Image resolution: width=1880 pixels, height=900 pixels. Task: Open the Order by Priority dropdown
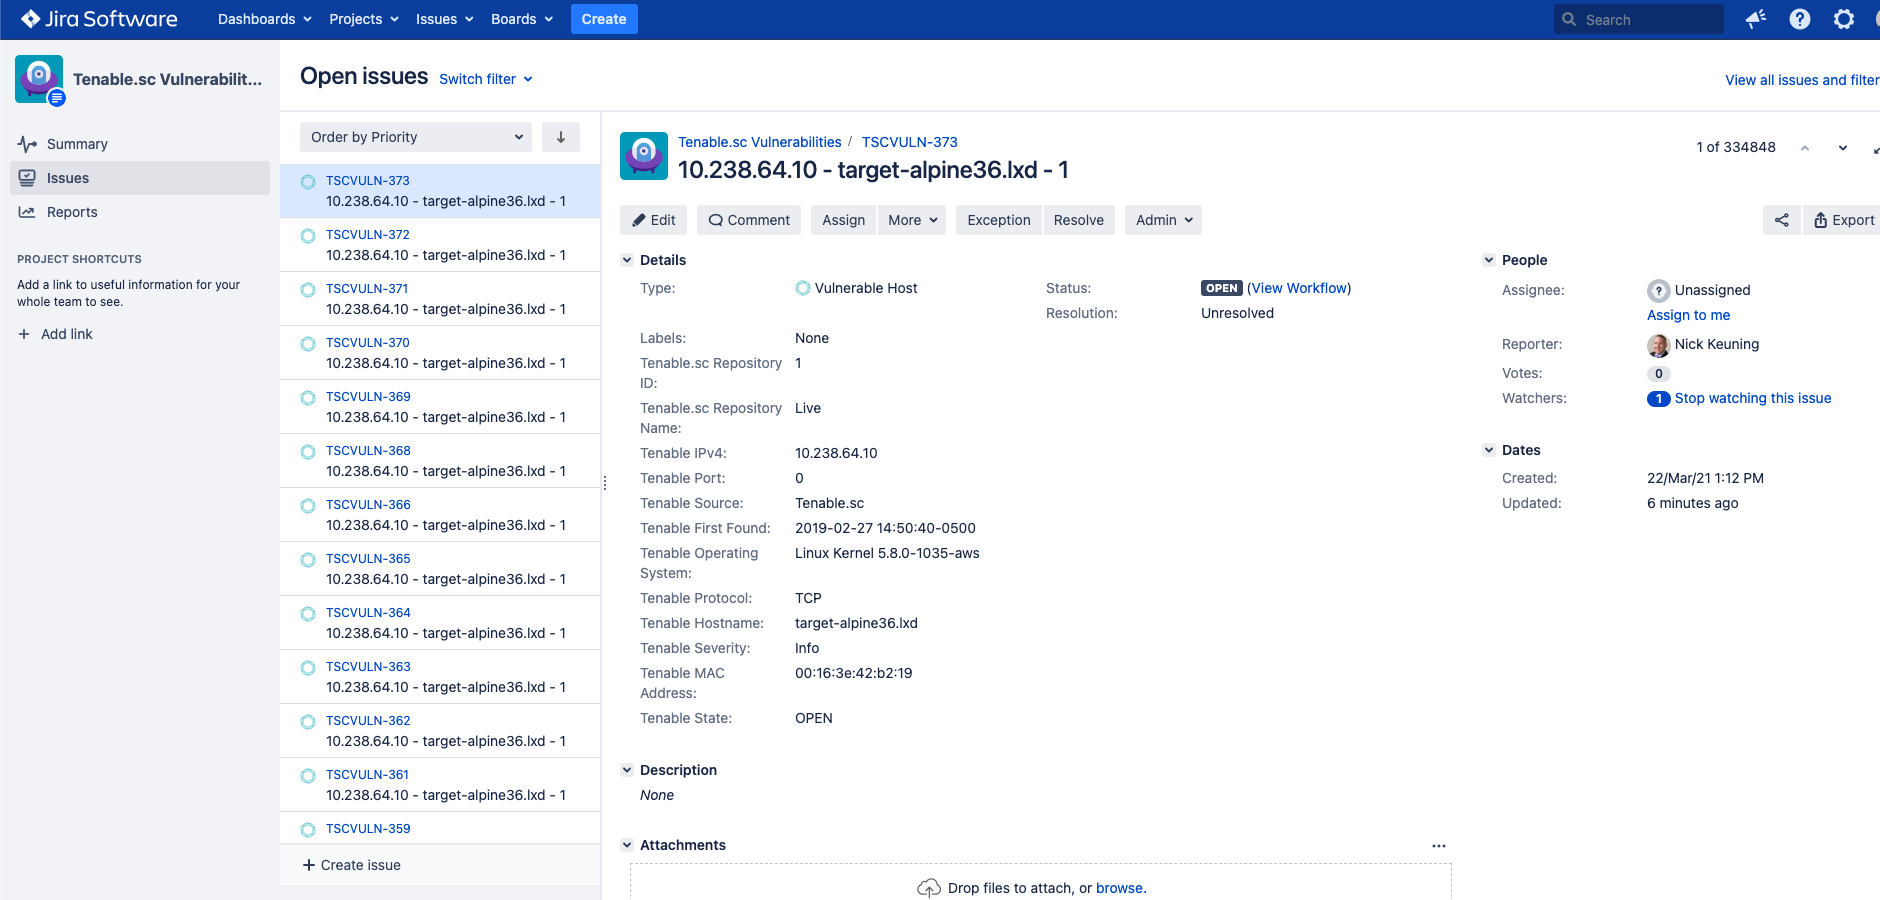[x=416, y=137]
